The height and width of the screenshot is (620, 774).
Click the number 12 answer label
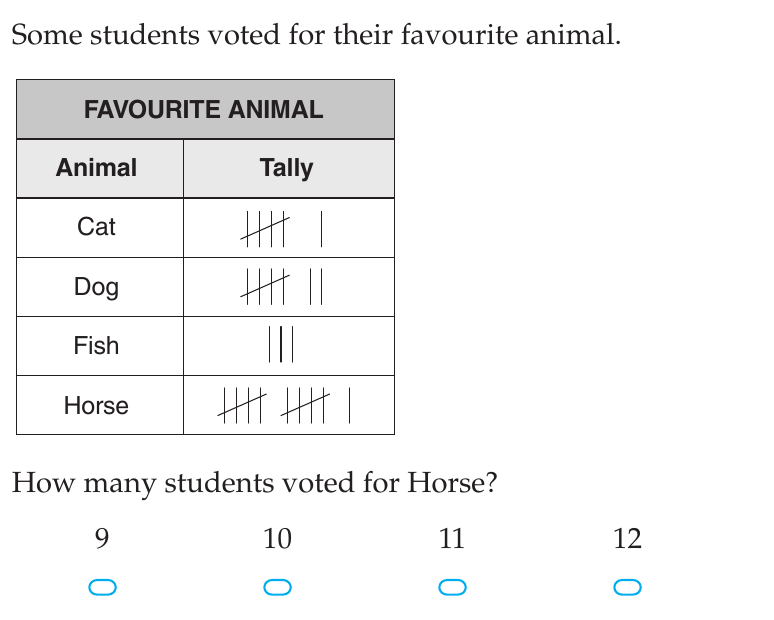(627, 538)
